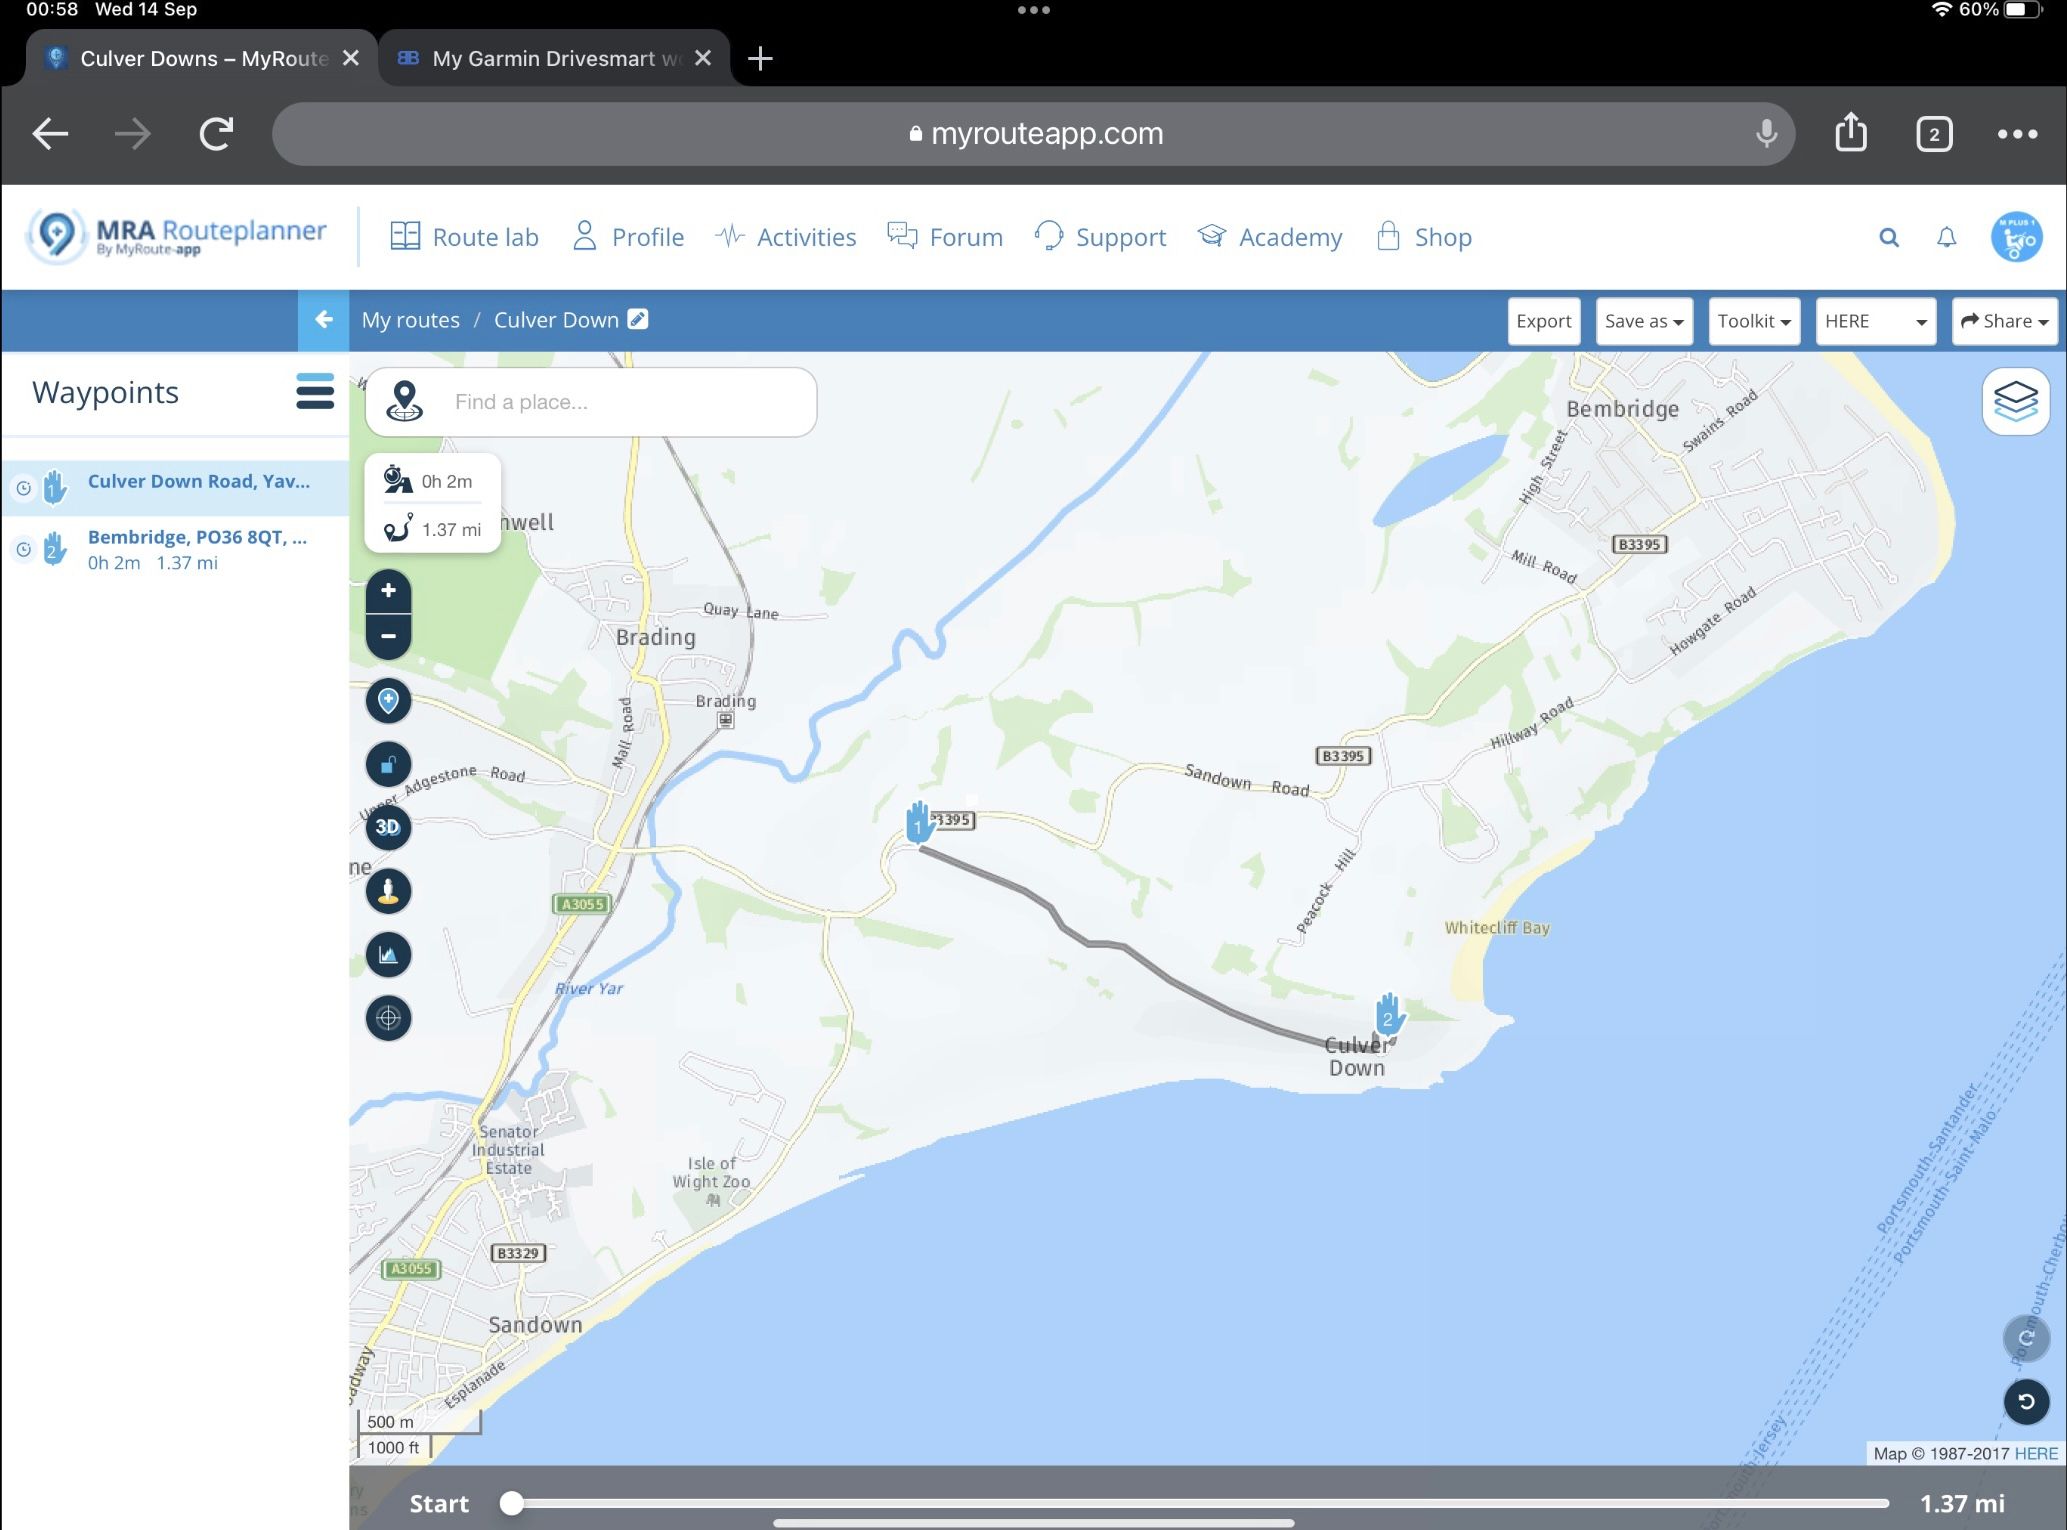This screenshot has width=2067, height=1530.
Task: Click My routes breadcrumb link
Action: pos(411,320)
